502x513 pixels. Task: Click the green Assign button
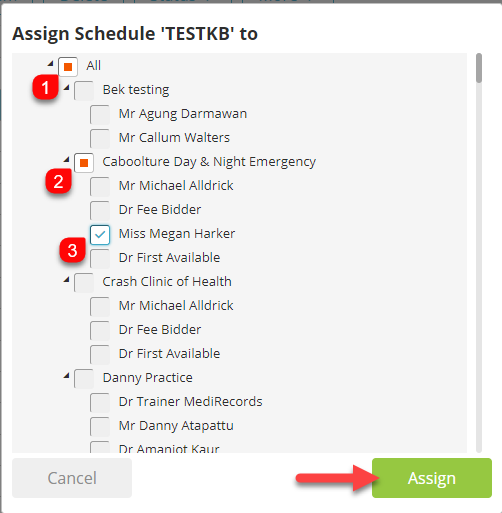click(x=432, y=478)
